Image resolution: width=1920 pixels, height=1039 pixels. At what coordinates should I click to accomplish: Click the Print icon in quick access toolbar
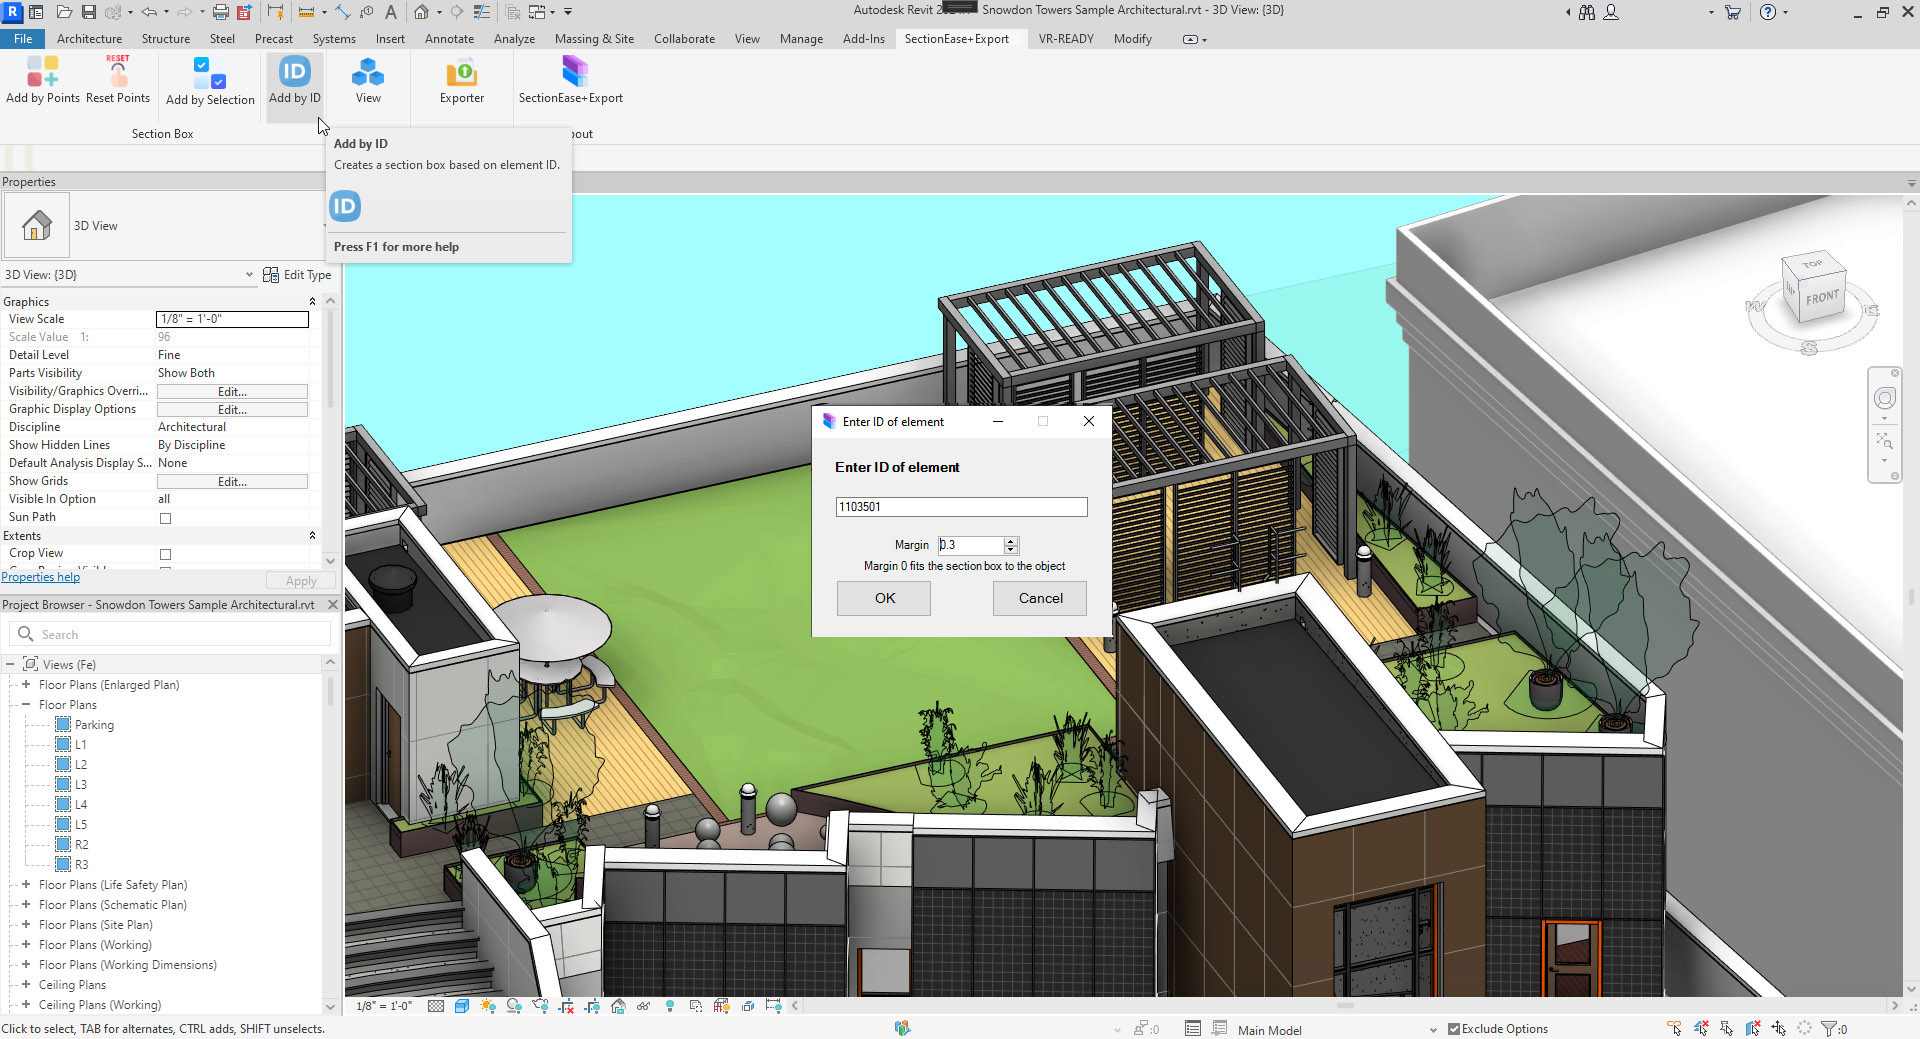tap(220, 12)
